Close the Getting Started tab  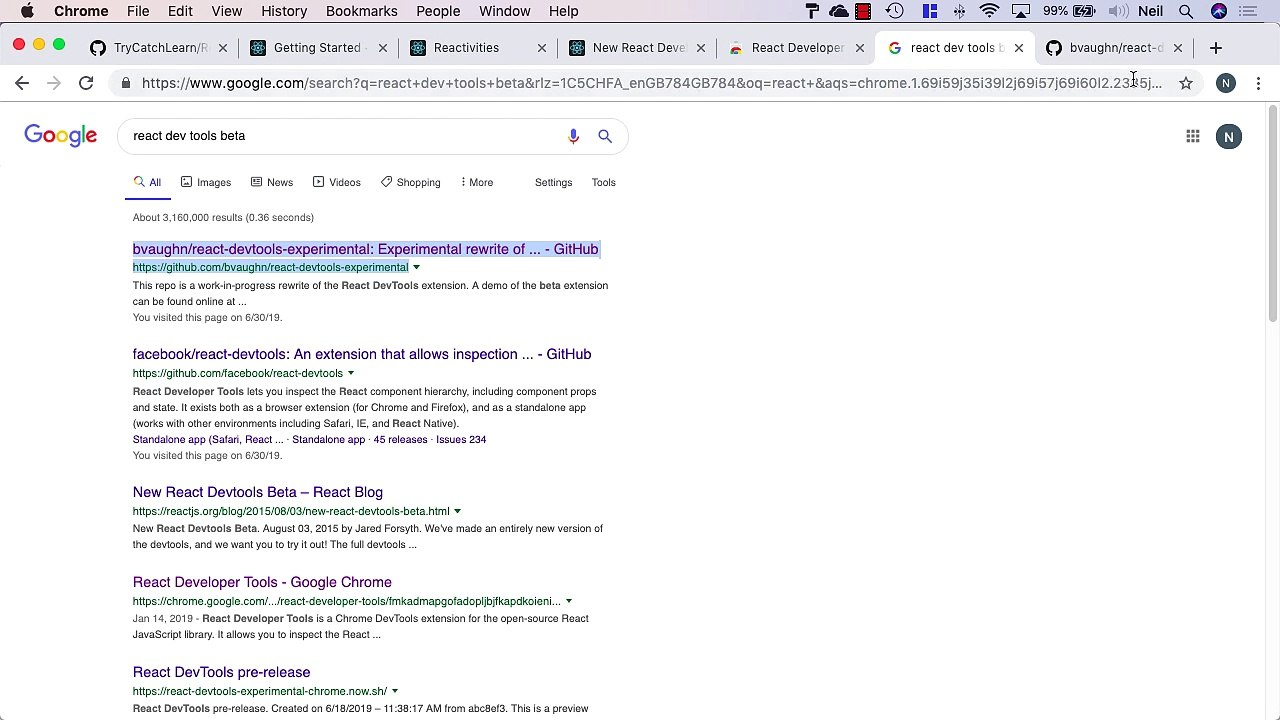[383, 48]
